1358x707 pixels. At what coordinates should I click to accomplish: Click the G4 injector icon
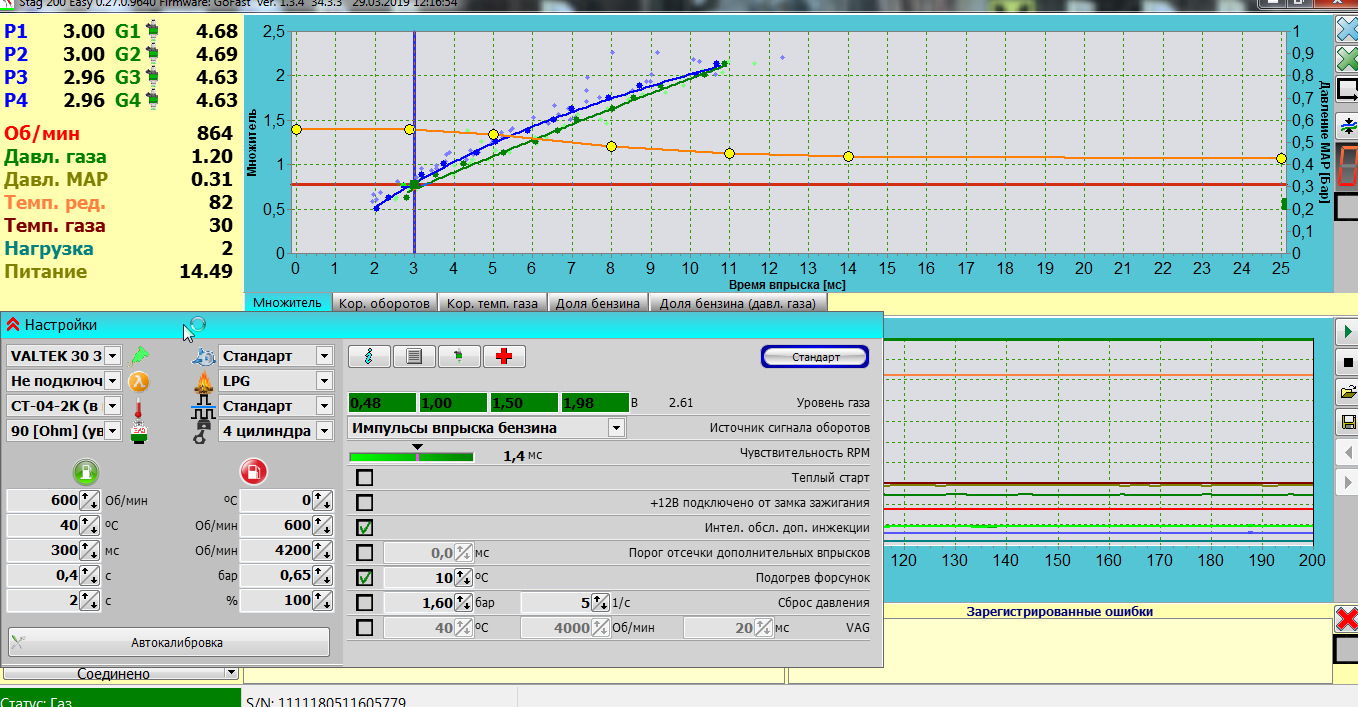pyautogui.click(x=152, y=100)
